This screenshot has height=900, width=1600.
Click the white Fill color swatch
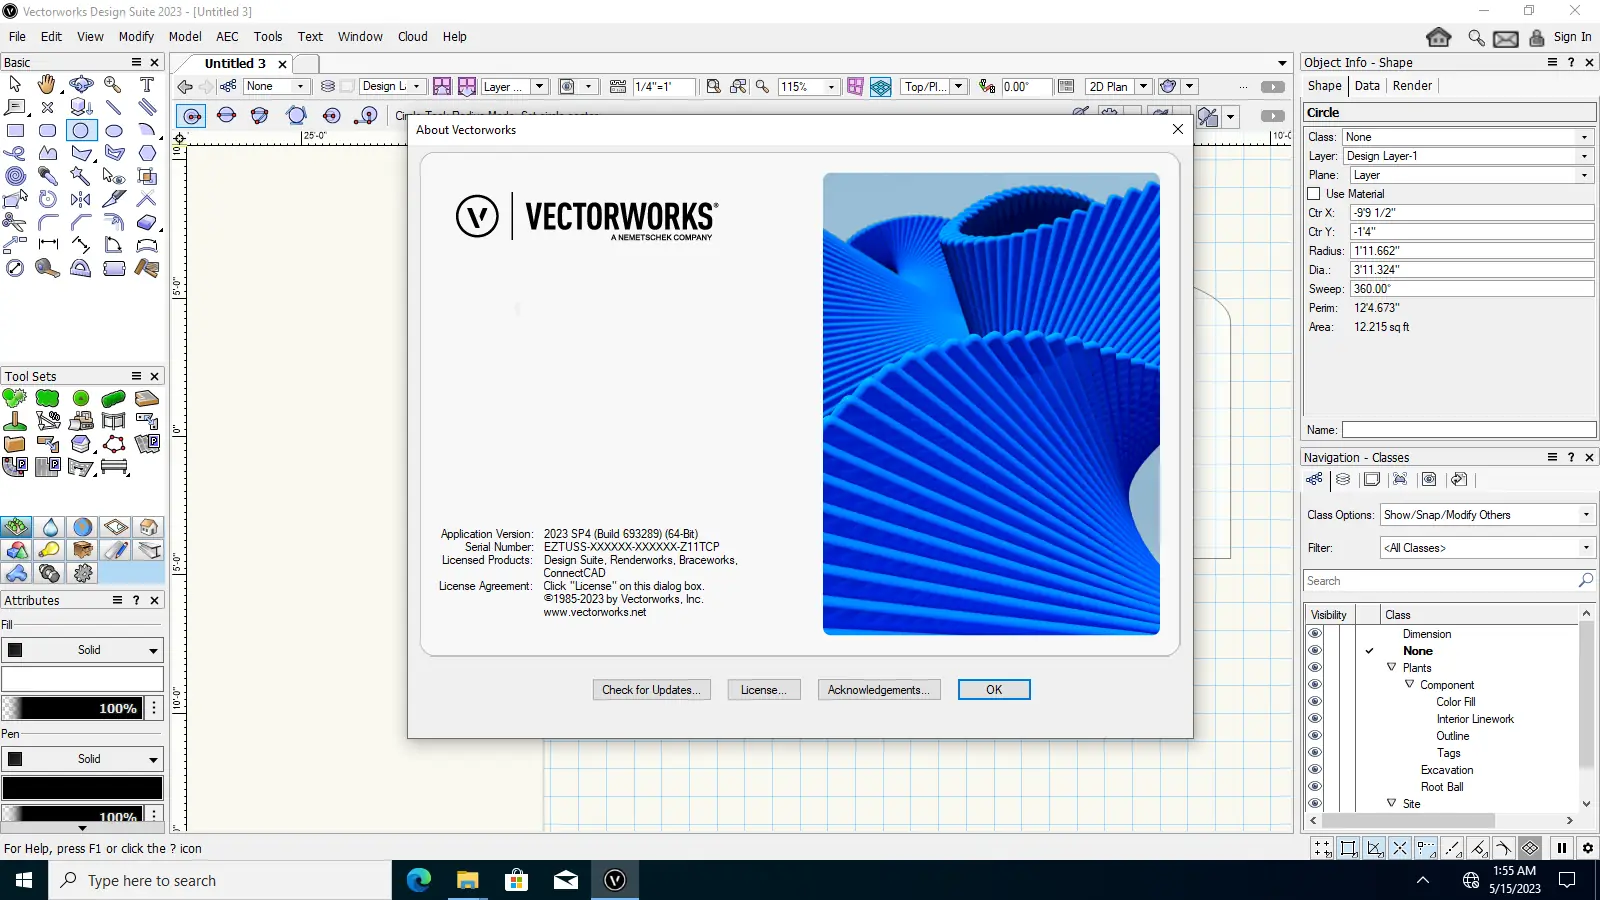[82, 679]
